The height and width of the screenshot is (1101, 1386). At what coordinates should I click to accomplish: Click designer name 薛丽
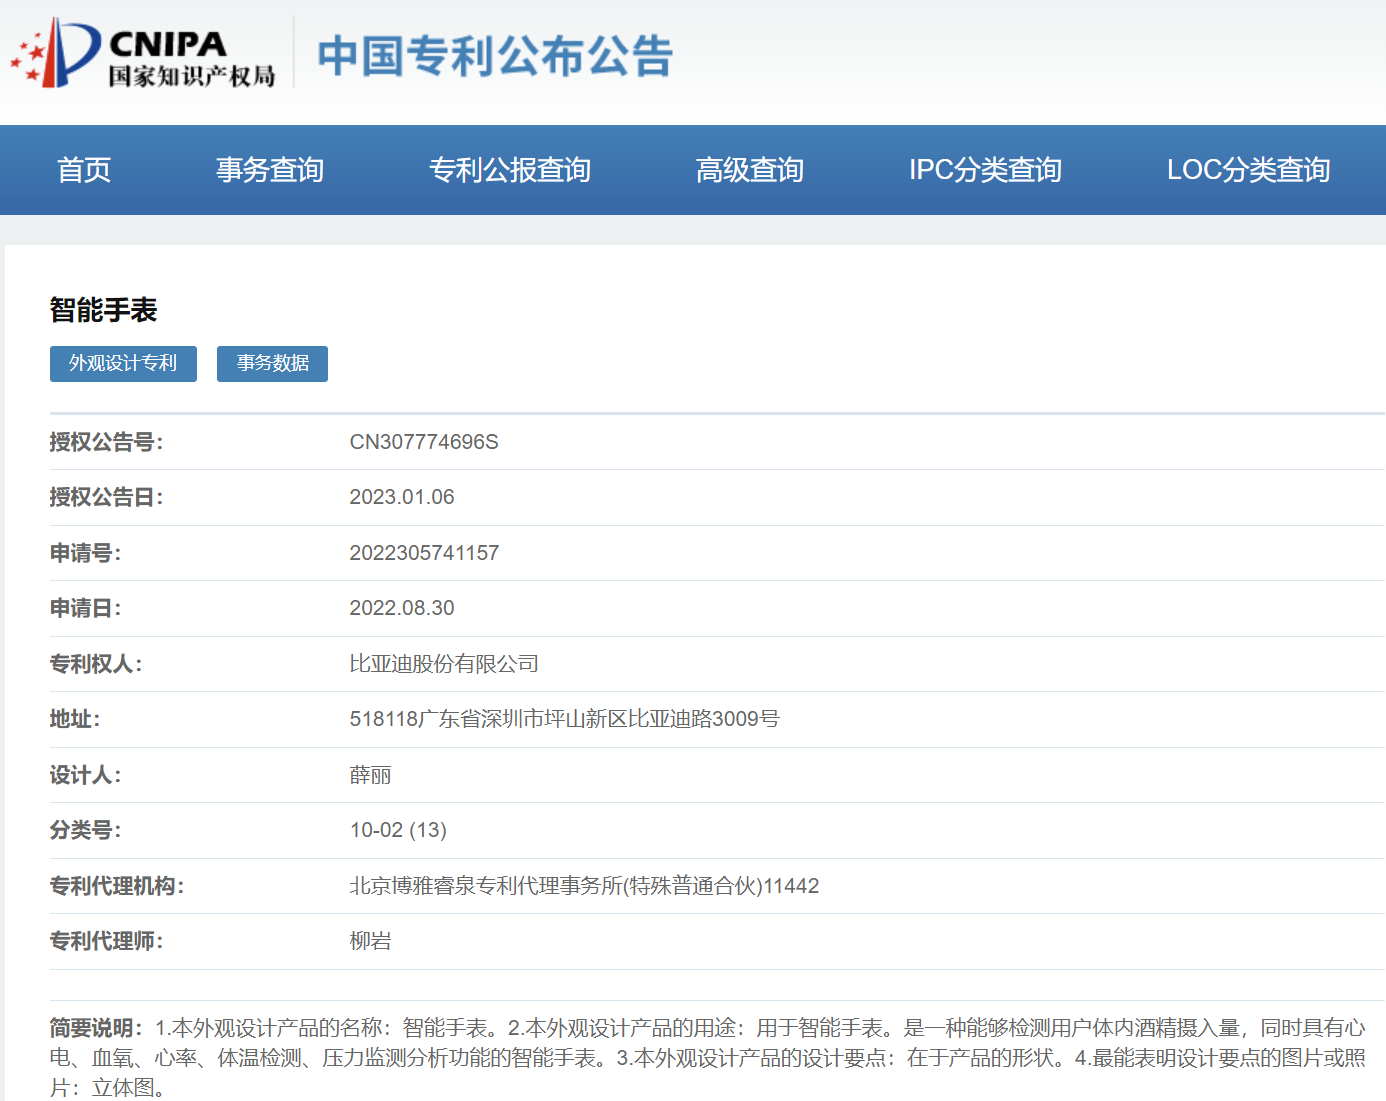point(370,775)
